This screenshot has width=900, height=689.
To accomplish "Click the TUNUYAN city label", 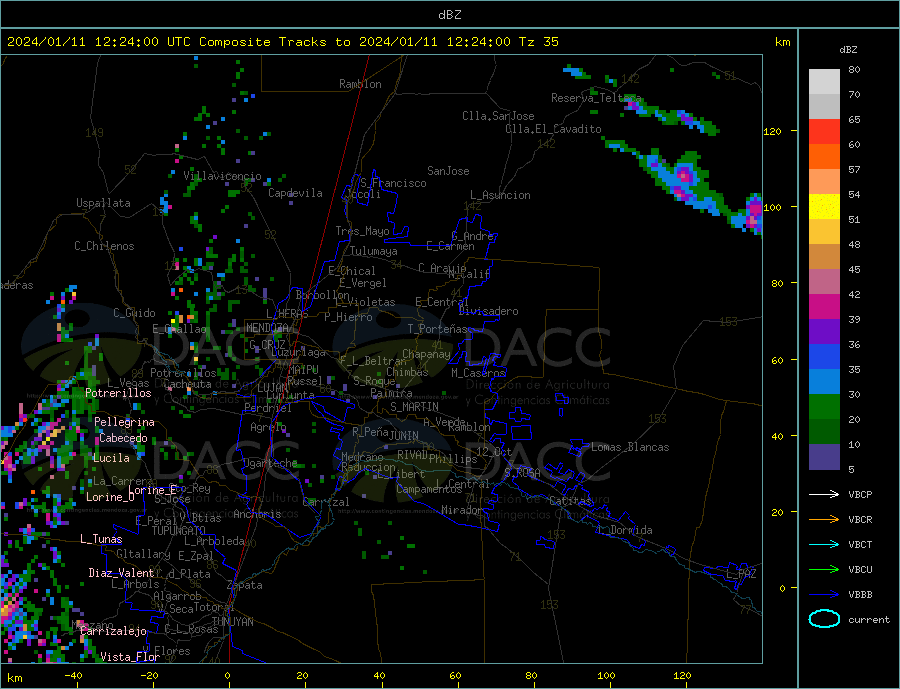I will (x=232, y=622).
